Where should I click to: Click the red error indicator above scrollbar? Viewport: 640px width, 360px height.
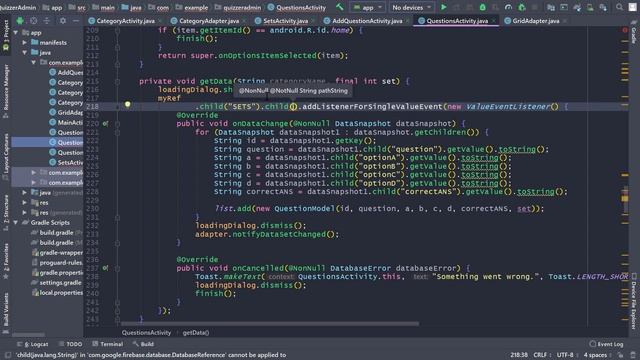pos(625,30)
